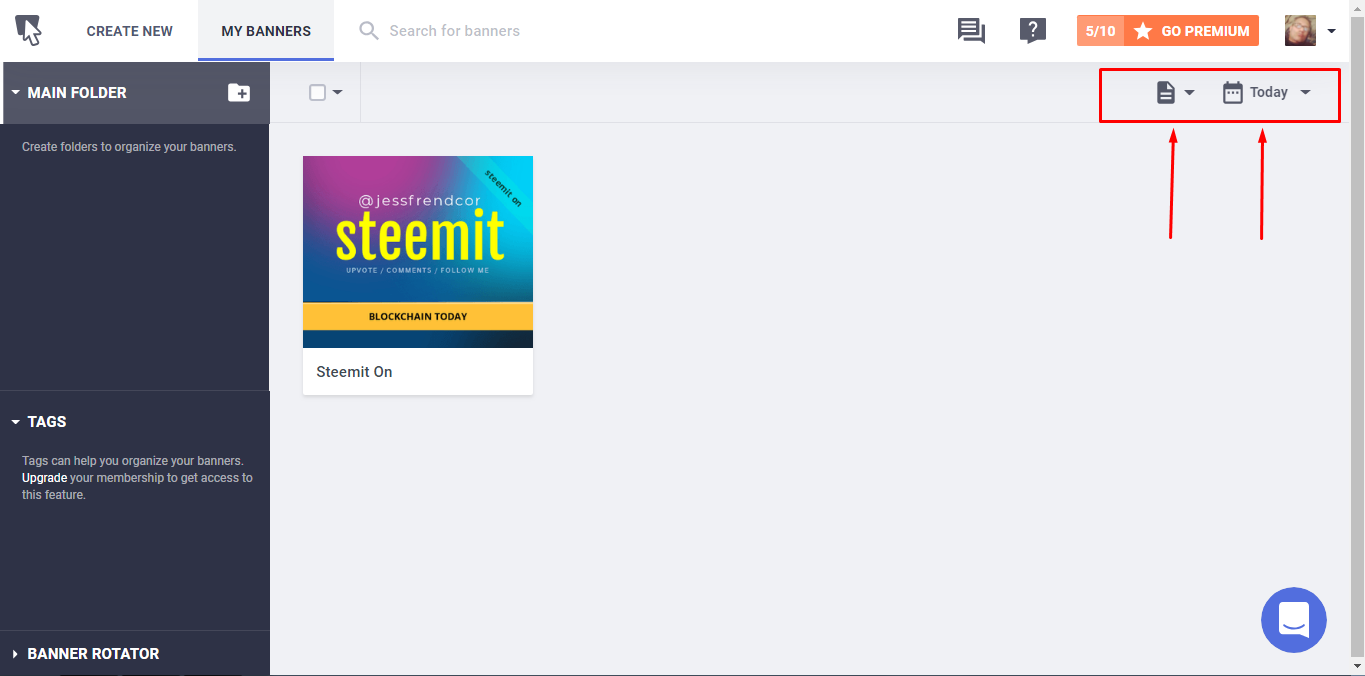Image resolution: width=1365 pixels, height=676 pixels.
Task: Click the user profile avatar
Action: click(1300, 31)
